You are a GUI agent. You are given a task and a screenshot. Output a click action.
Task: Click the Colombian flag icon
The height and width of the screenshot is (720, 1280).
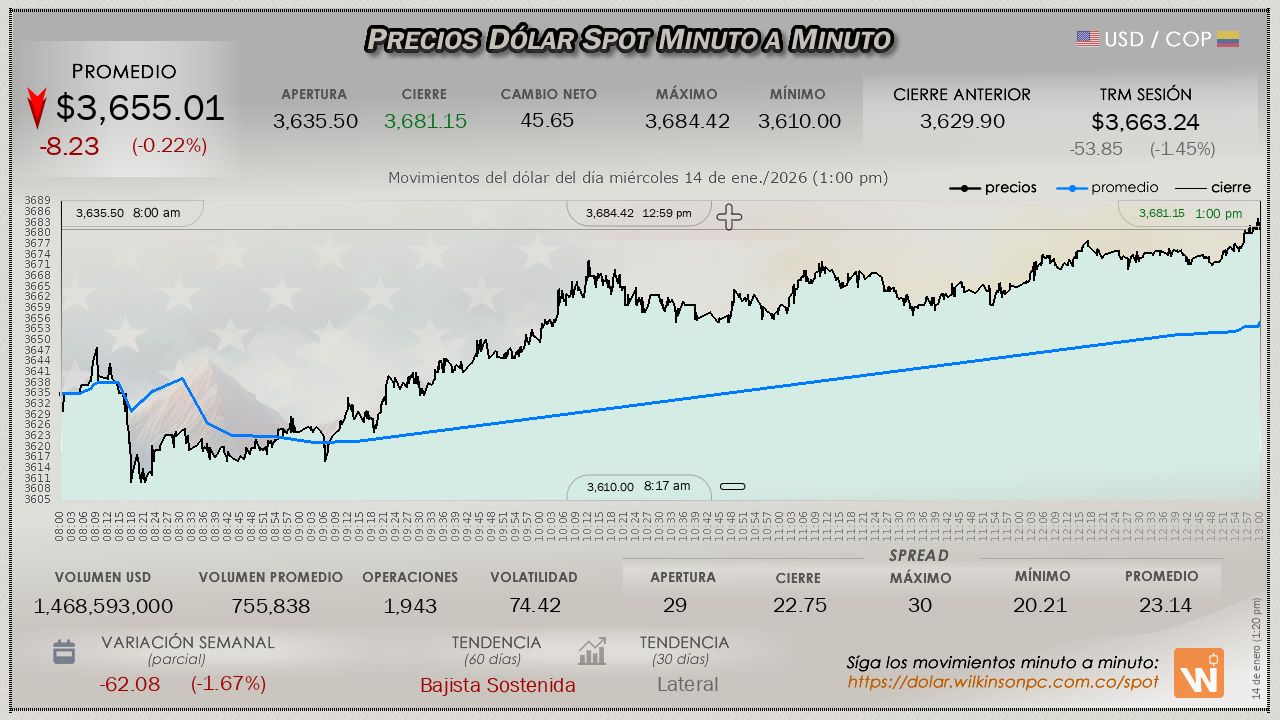(x=1228, y=39)
